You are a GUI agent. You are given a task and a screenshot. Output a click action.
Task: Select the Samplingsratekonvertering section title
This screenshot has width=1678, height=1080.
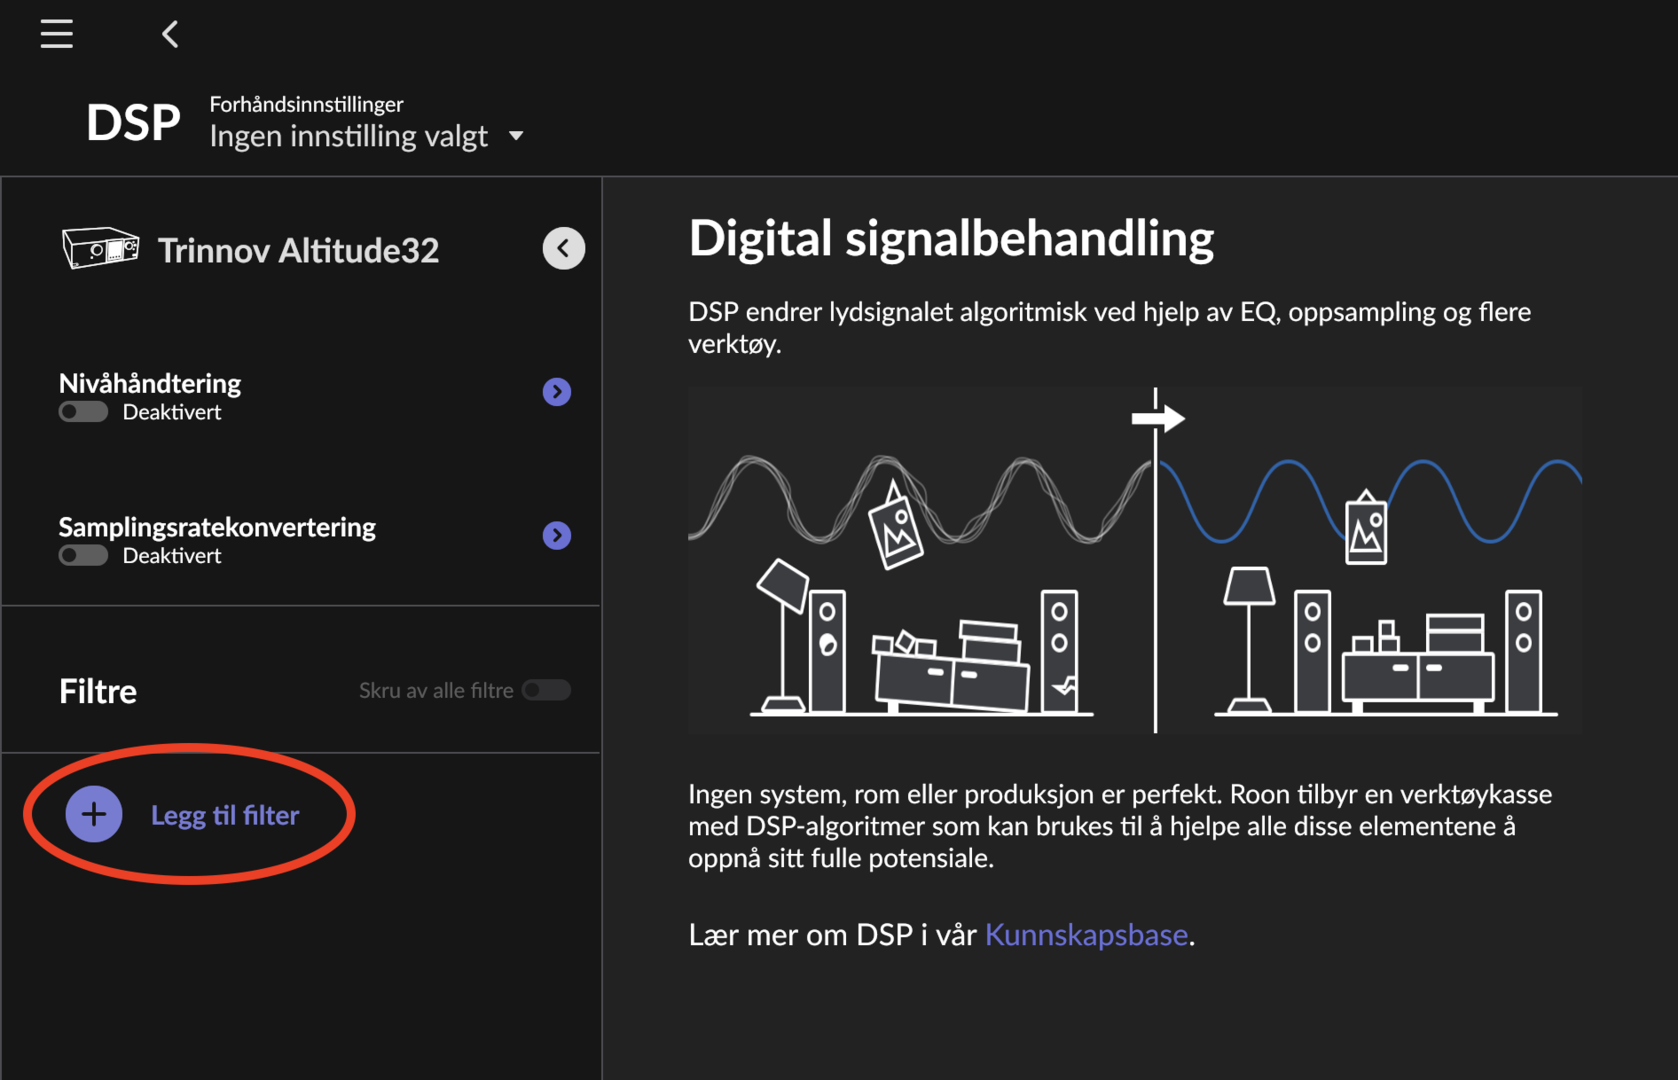(x=217, y=527)
